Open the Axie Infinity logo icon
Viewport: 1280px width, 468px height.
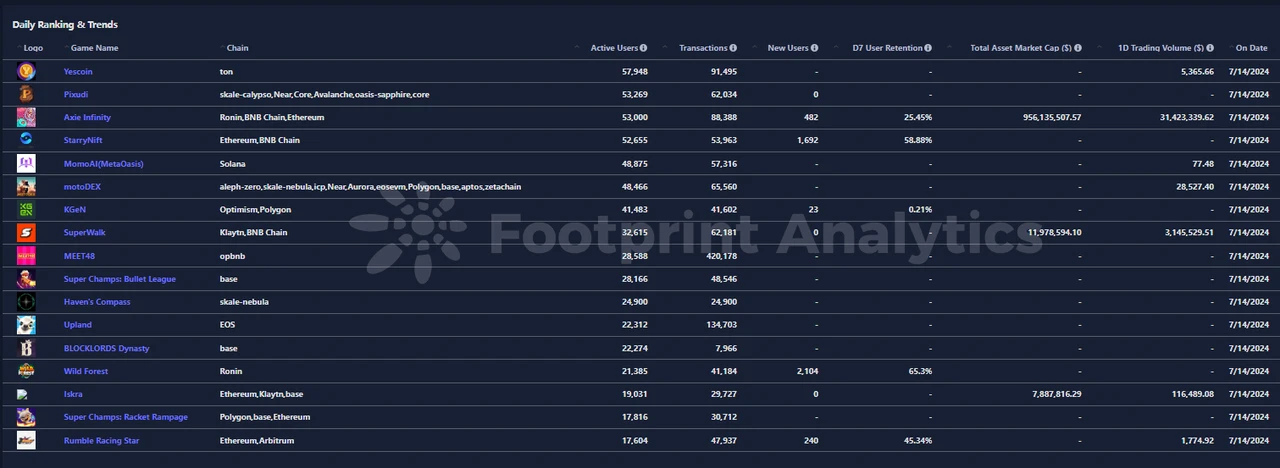(27, 117)
